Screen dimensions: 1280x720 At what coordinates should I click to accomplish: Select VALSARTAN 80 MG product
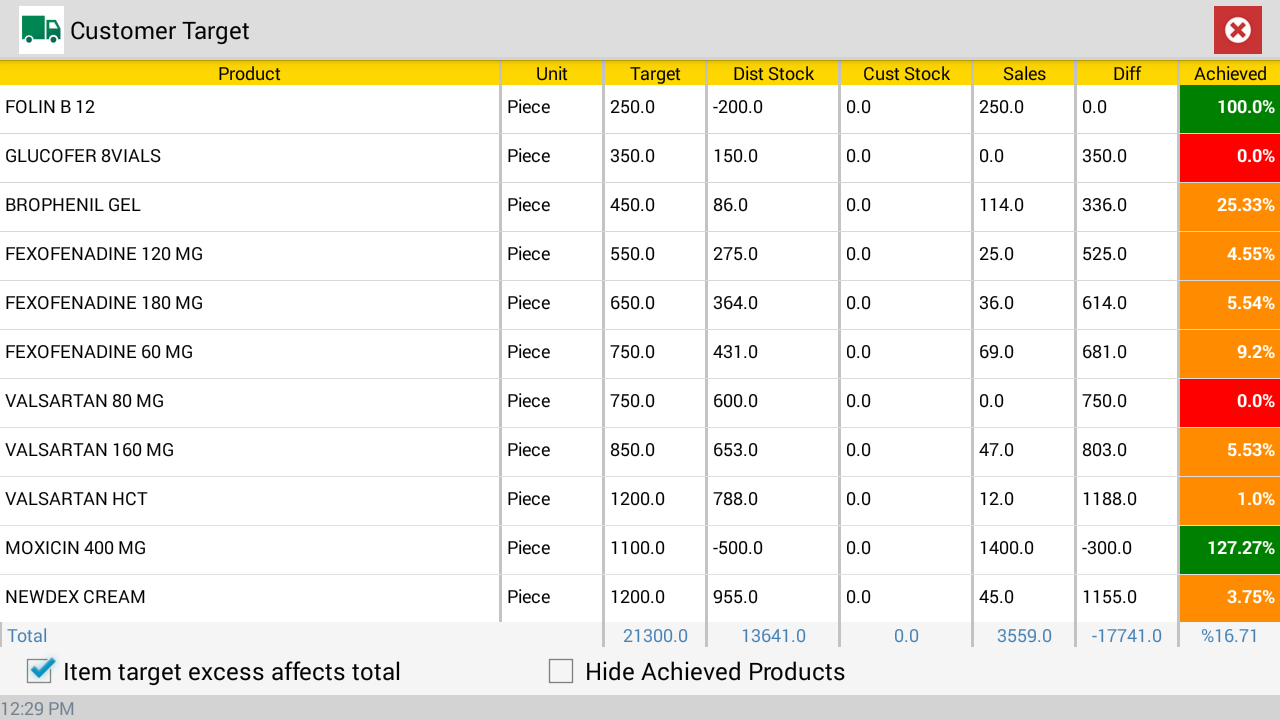coord(640,403)
